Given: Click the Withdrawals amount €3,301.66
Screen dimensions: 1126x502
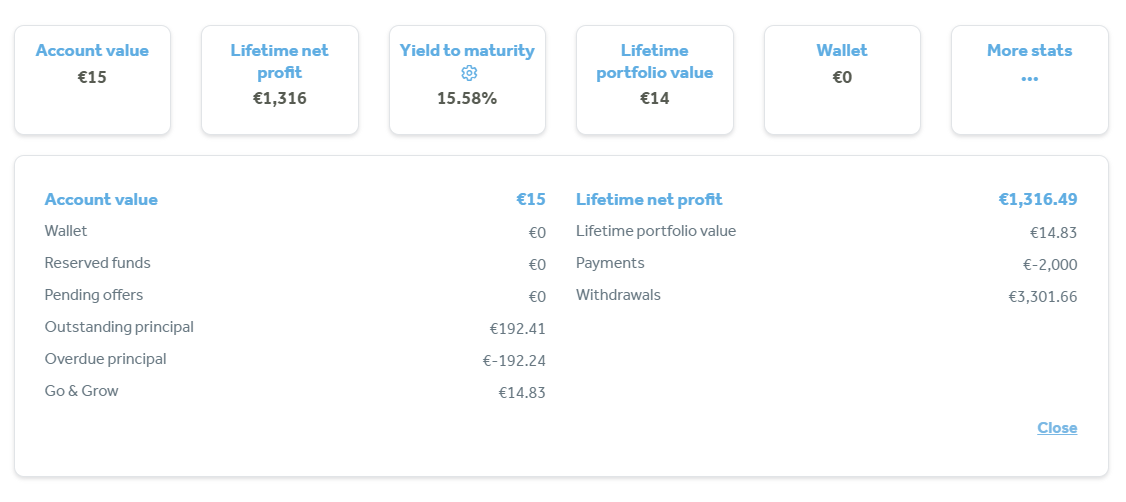Looking at the screenshot, I should [x=1043, y=297].
